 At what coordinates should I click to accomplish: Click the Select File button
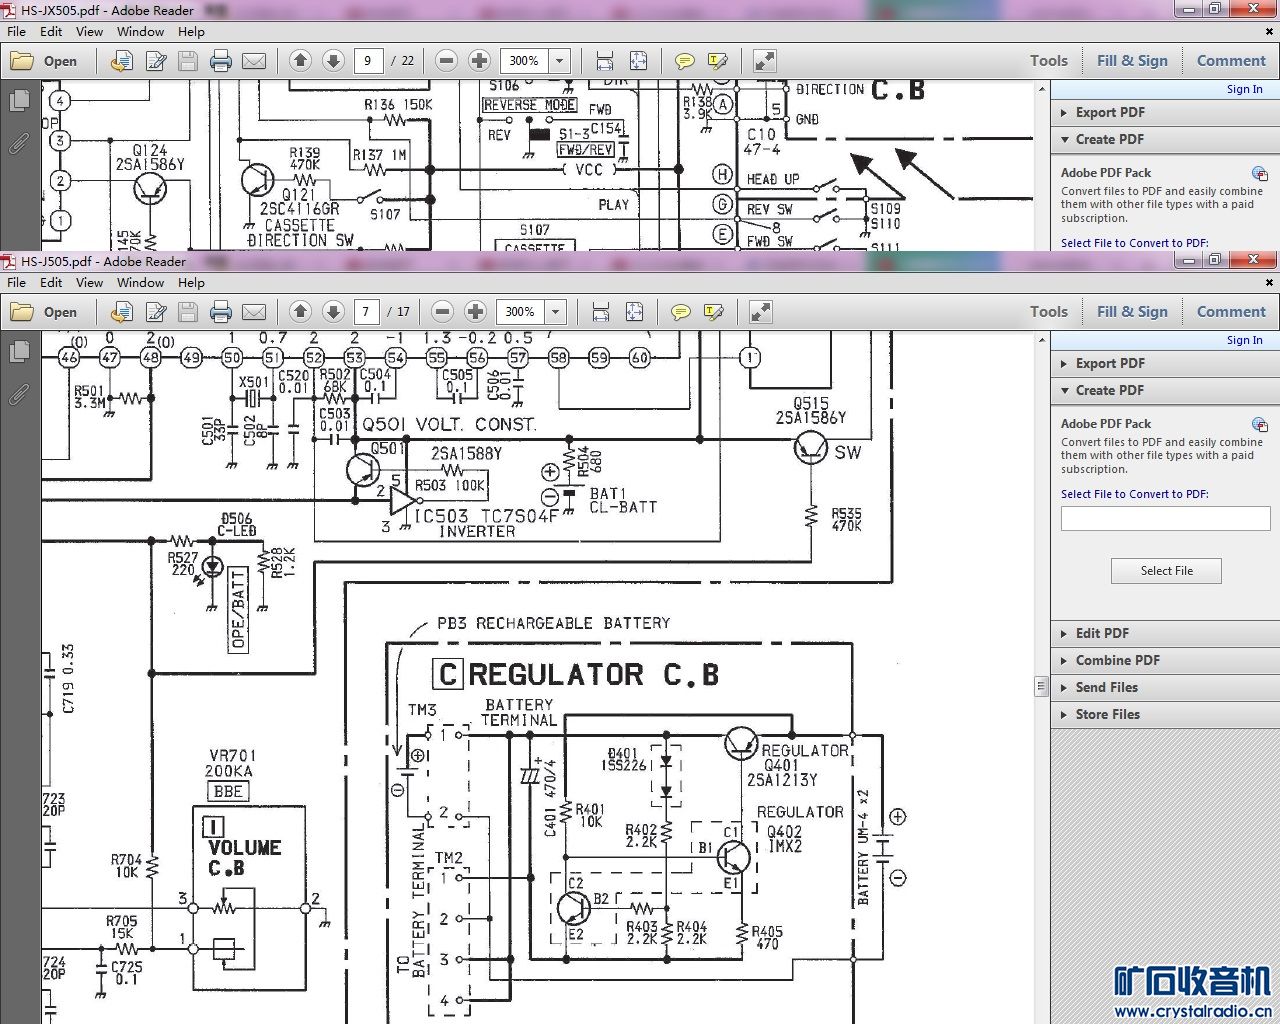tap(1166, 571)
